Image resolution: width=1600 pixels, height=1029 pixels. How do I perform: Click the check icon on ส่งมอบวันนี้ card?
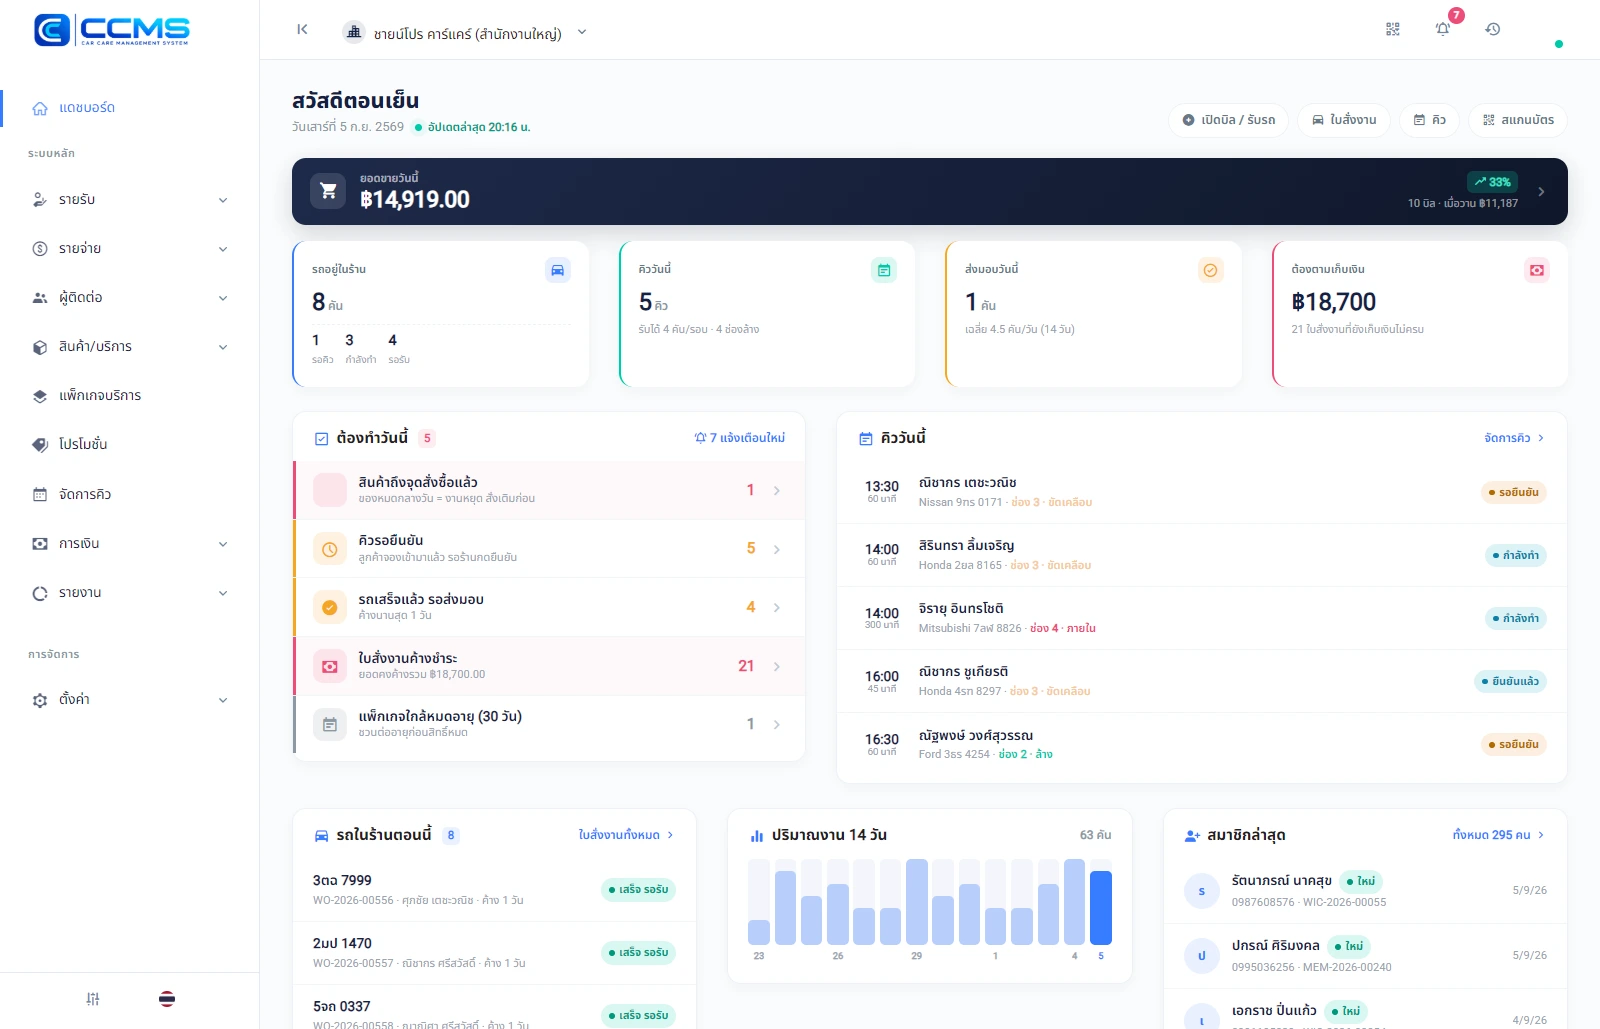(1211, 270)
